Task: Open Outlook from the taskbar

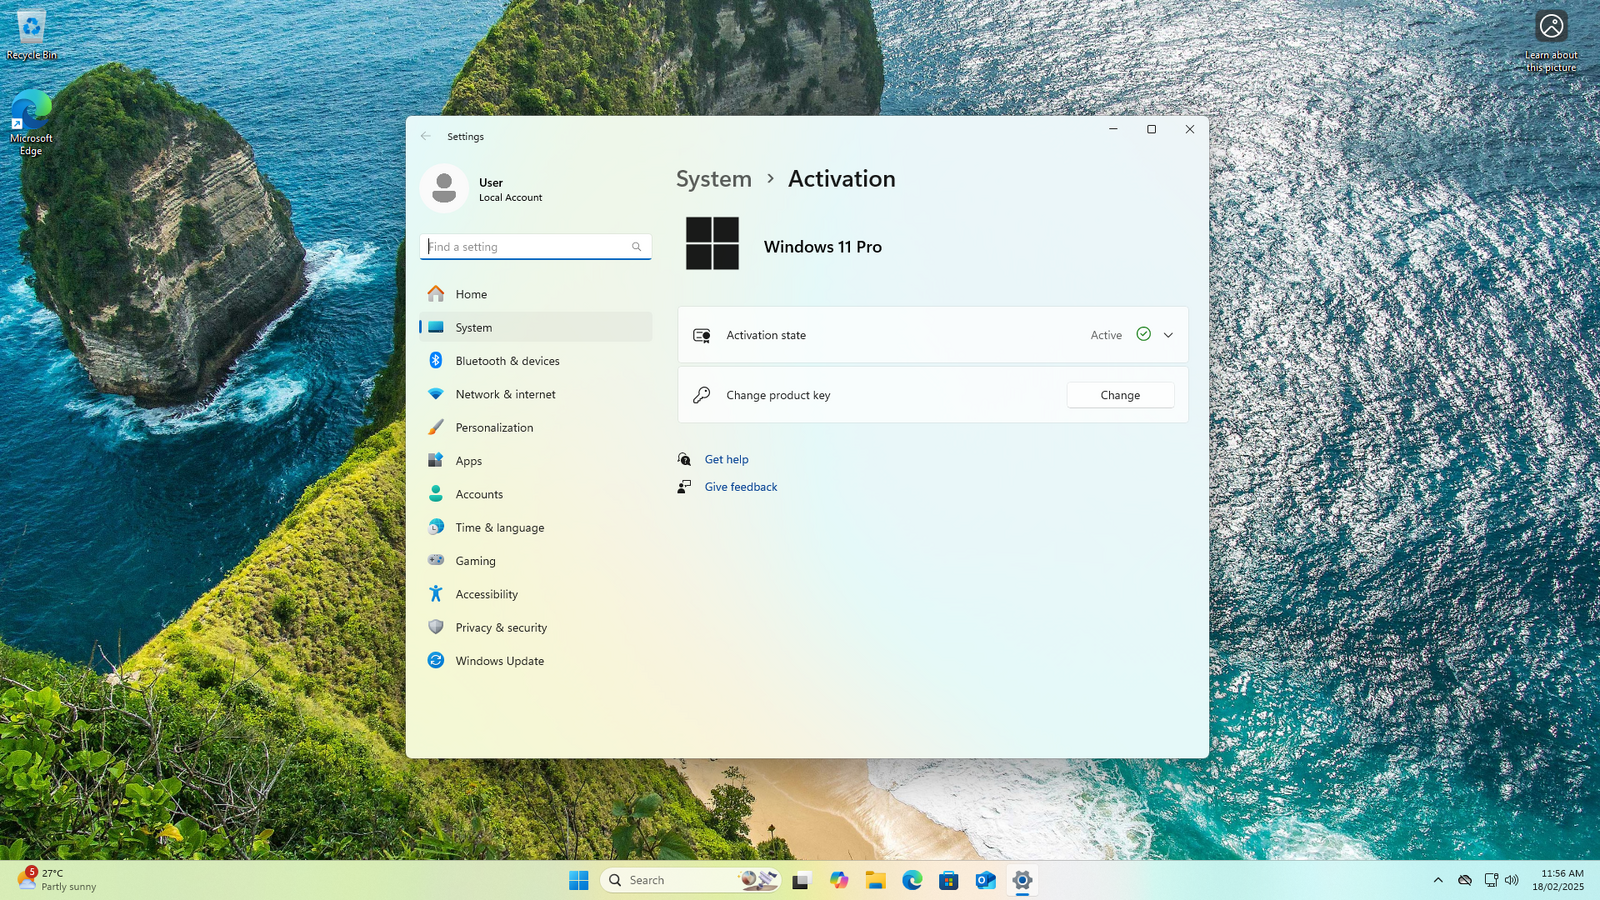Action: click(985, 880)
